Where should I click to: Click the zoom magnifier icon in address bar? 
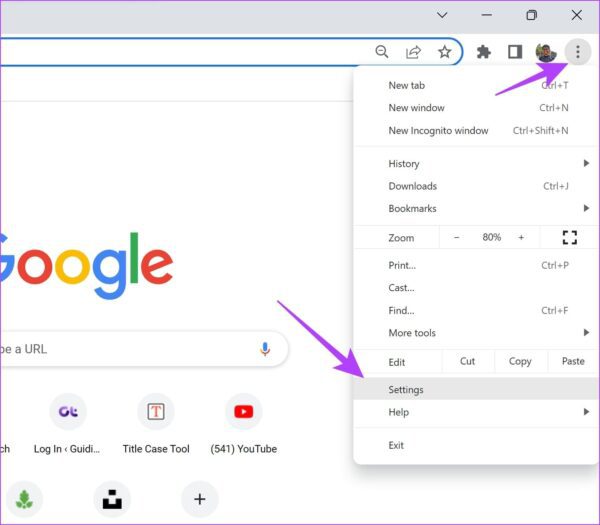382,52
